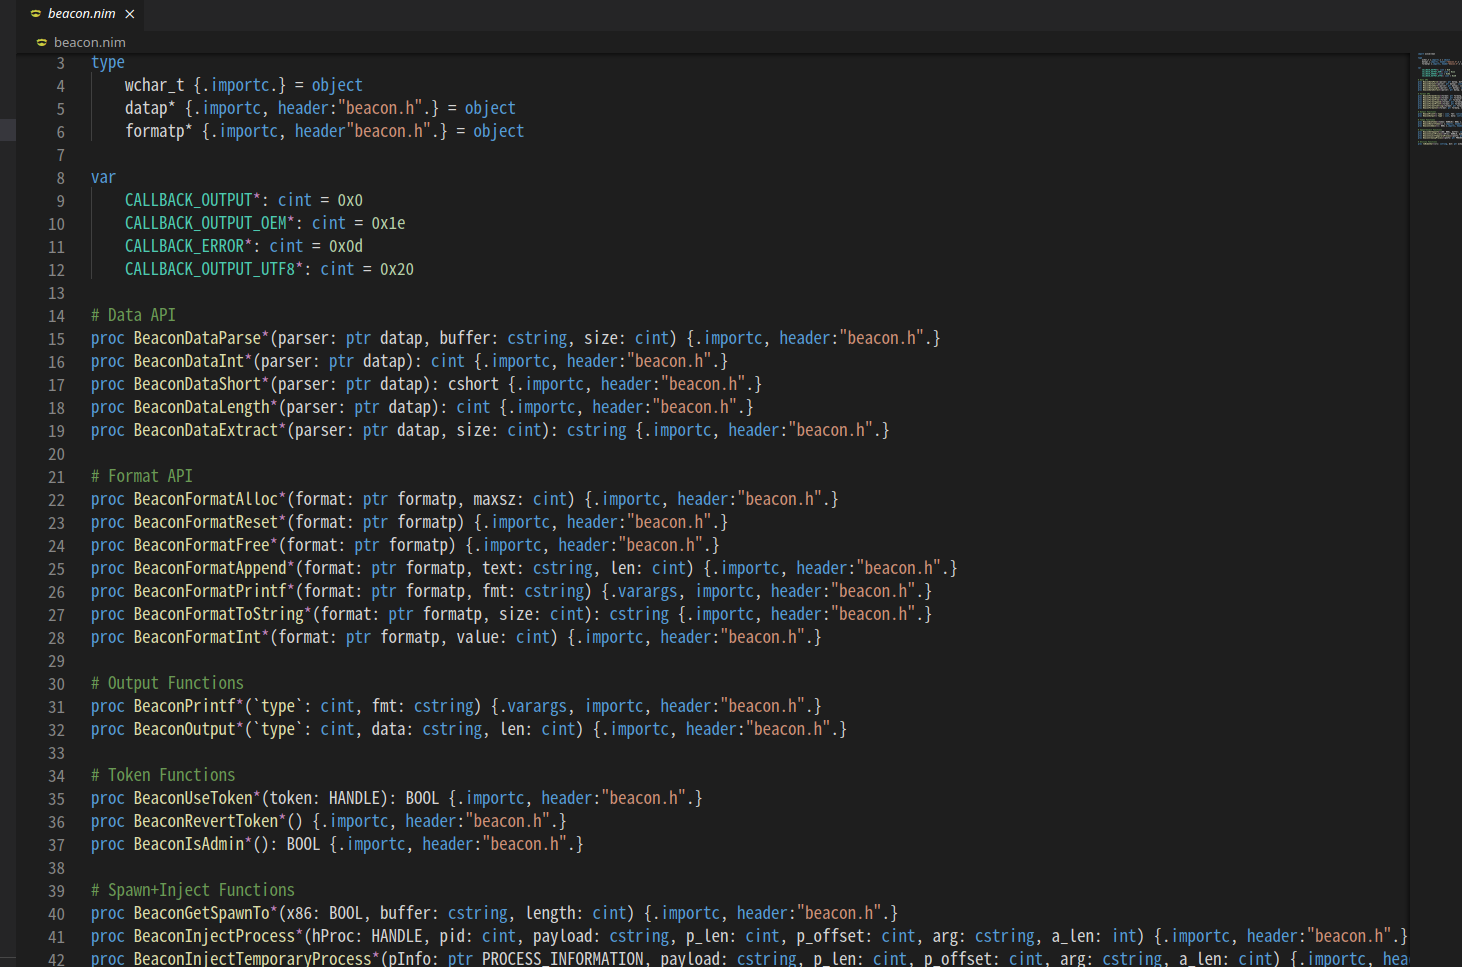1462x967 pixels.
Task: Click the CALLBACK_OUTPUT_UTF8 variable name
Action: point(210,269)
